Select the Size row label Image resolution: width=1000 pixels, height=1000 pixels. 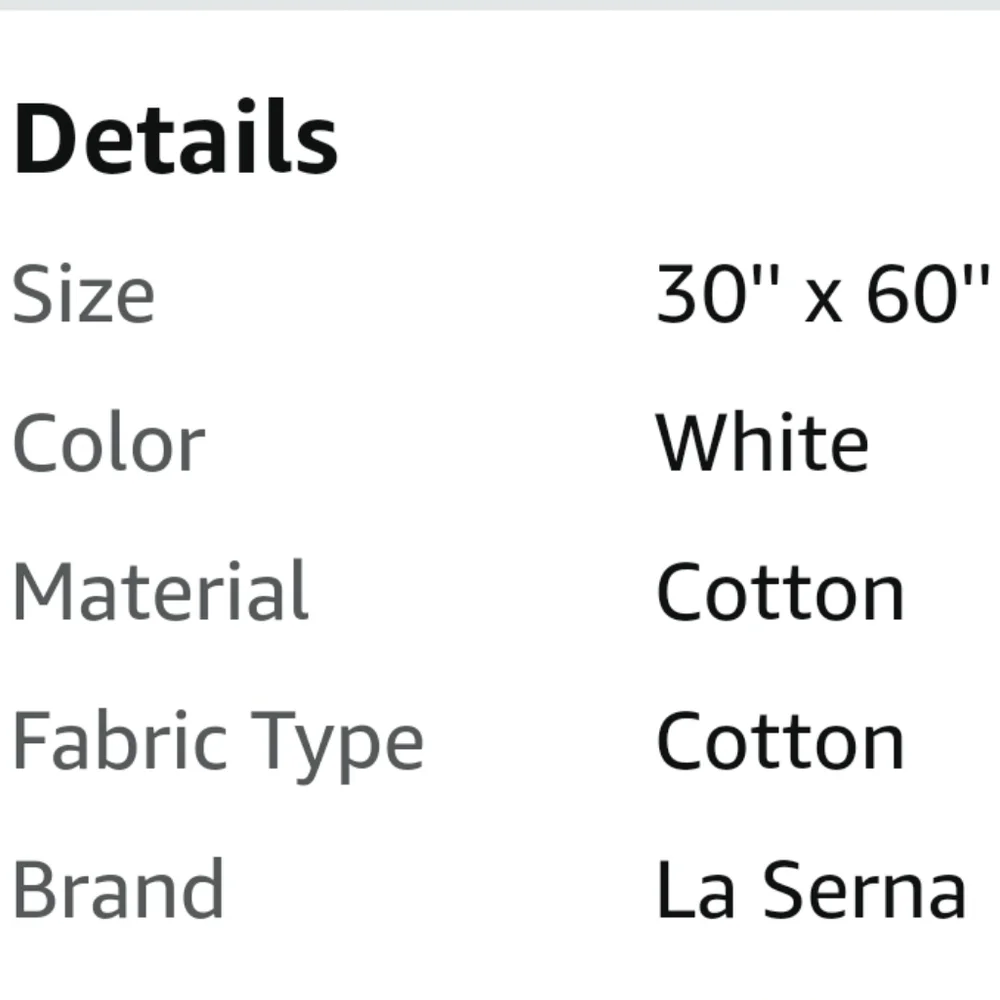(x=84, y=294)
